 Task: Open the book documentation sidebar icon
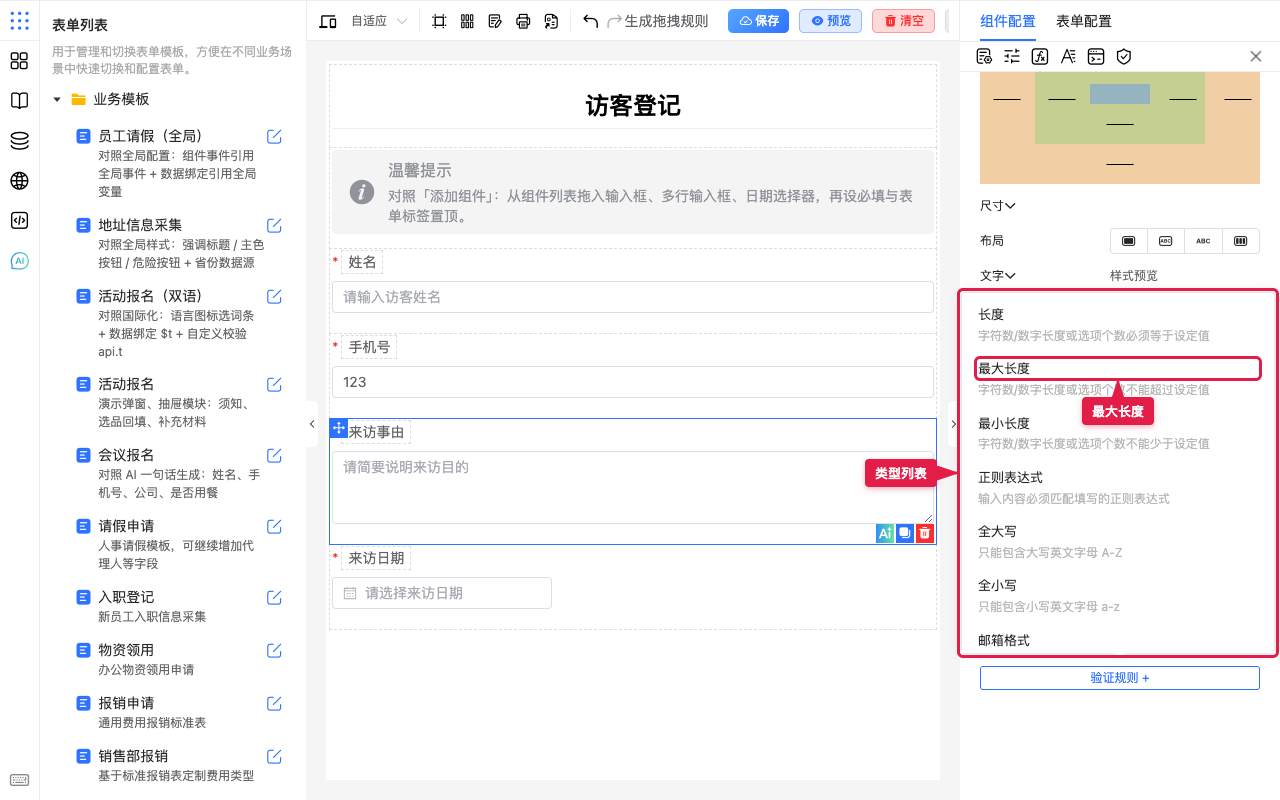click(x=19, y=101)
